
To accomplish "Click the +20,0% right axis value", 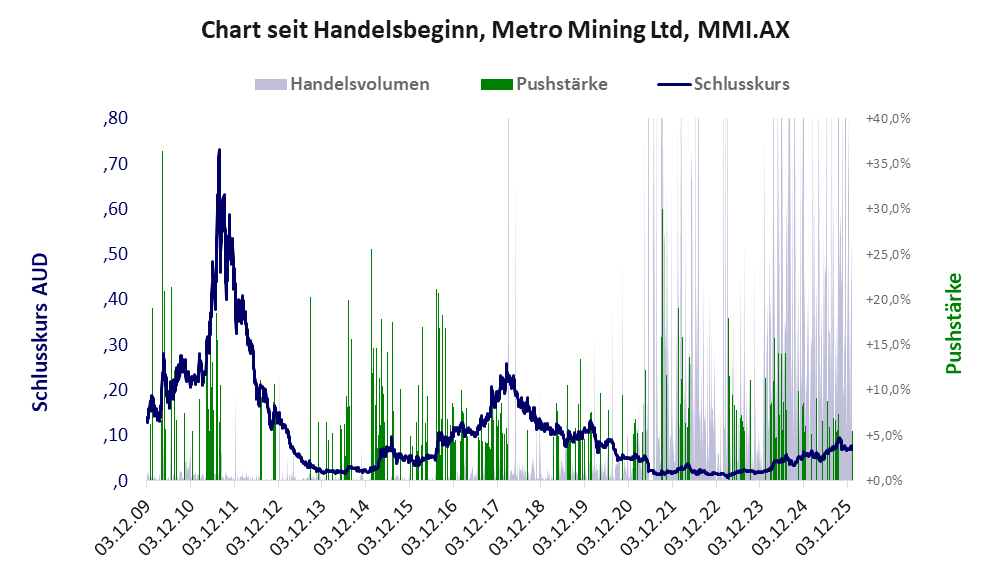I will point(888,299).
